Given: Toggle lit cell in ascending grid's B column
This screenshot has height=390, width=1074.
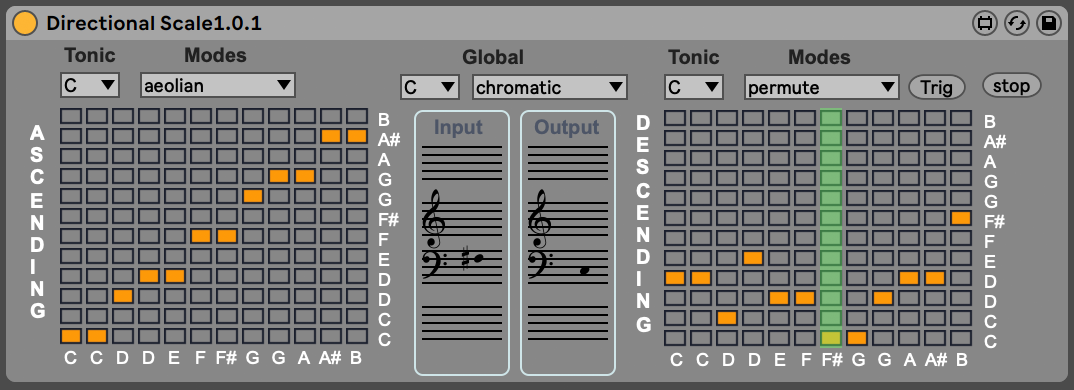Looking at the screenshot, I should click(x=357, y=136).
